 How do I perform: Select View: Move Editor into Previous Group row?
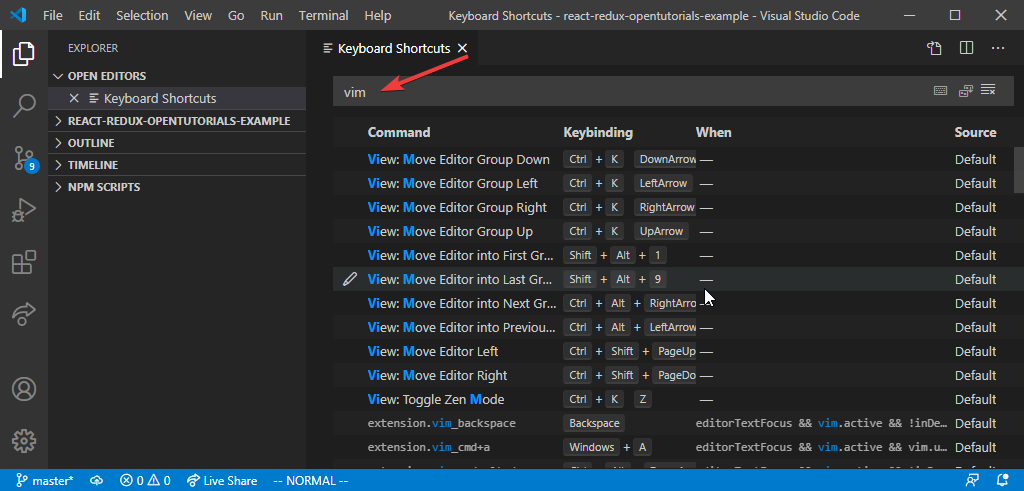(x=673, y=327)
